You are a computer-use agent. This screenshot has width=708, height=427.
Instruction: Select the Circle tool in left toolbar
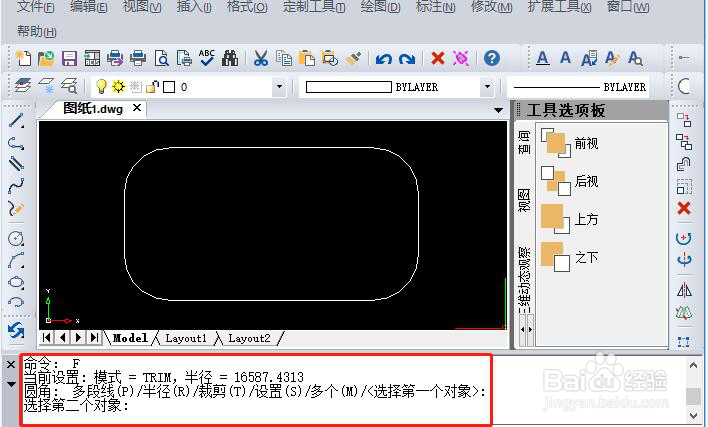click(16, 238)
